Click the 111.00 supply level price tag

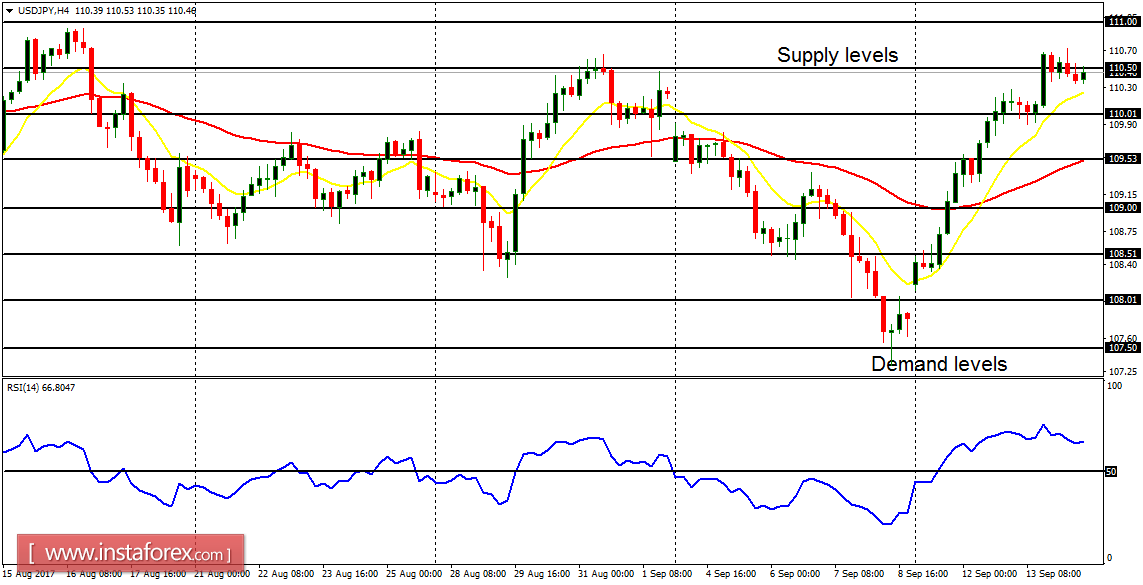(x=1121, y=20)
